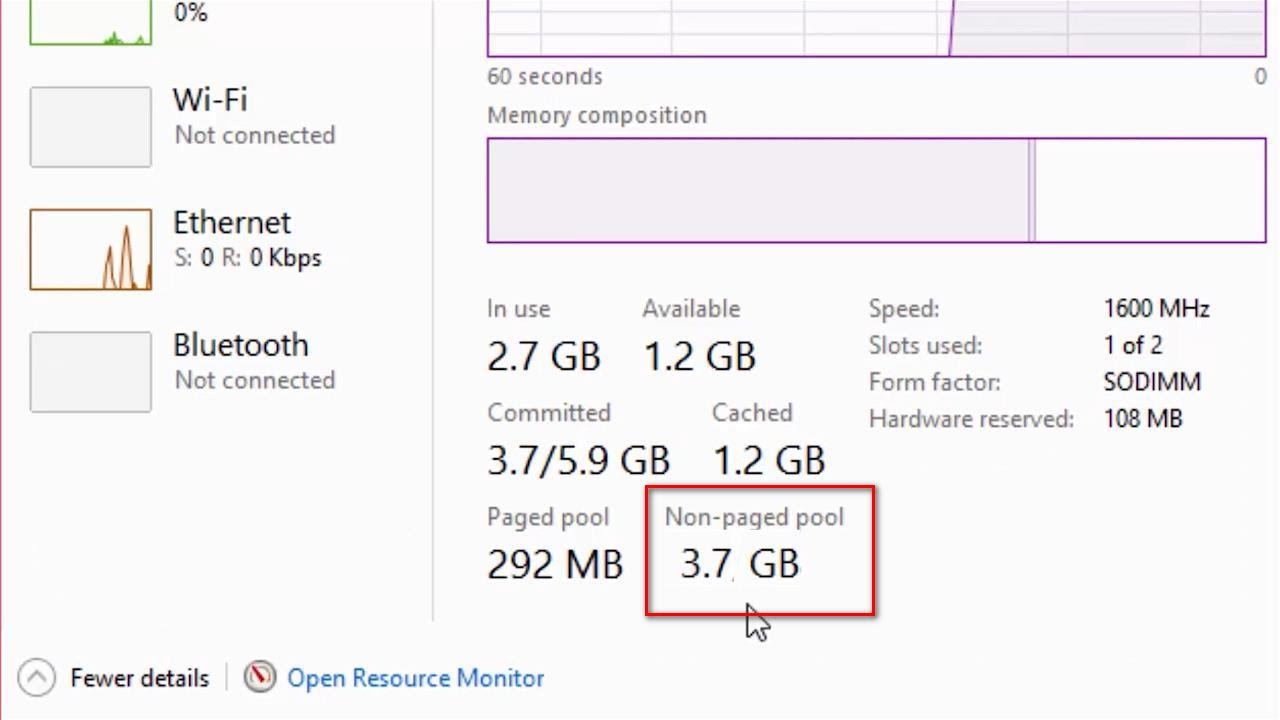Click the In use 2.7 GB value

544,357
